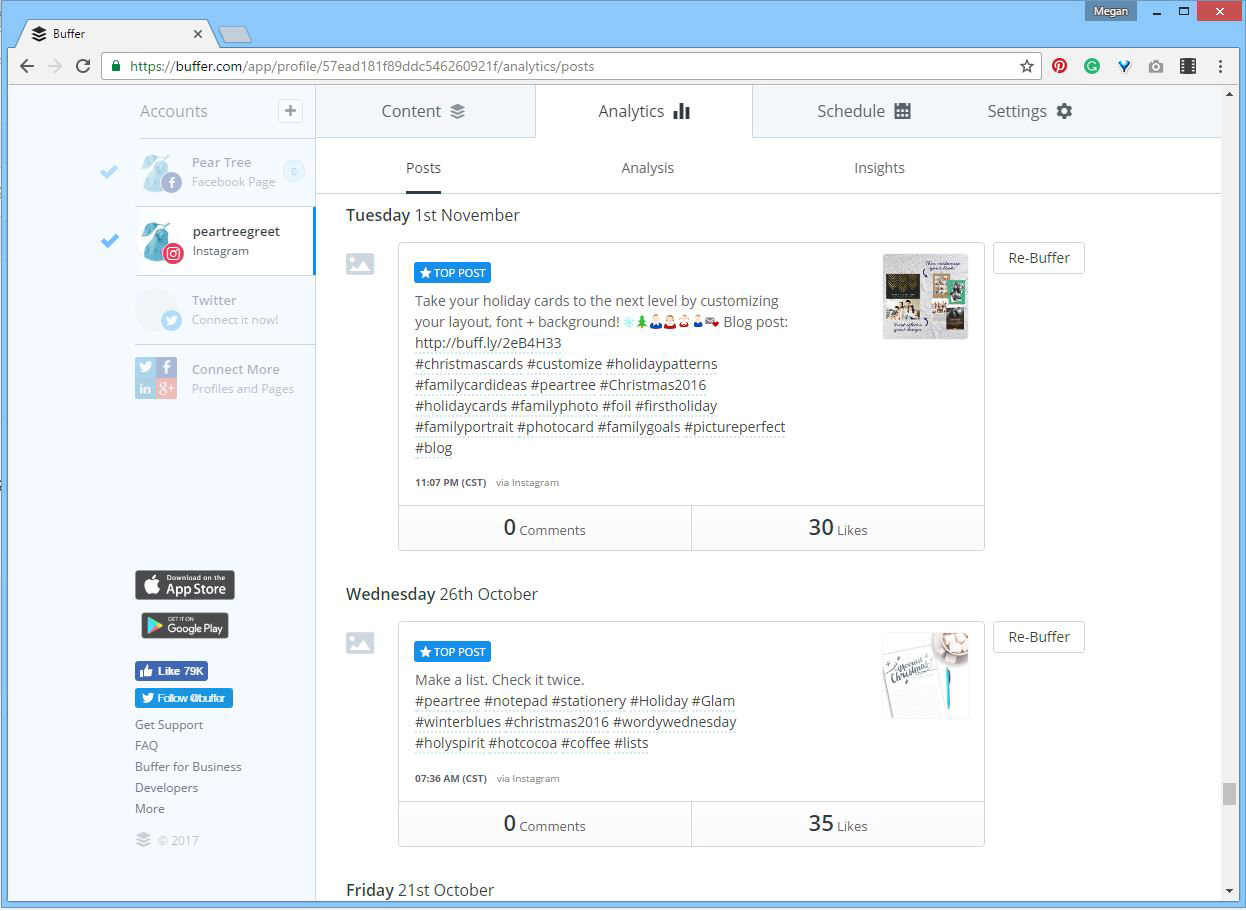Open the Grammarly extension icon
Viewport: 1246px width, 911px height.
(1092, 66)
